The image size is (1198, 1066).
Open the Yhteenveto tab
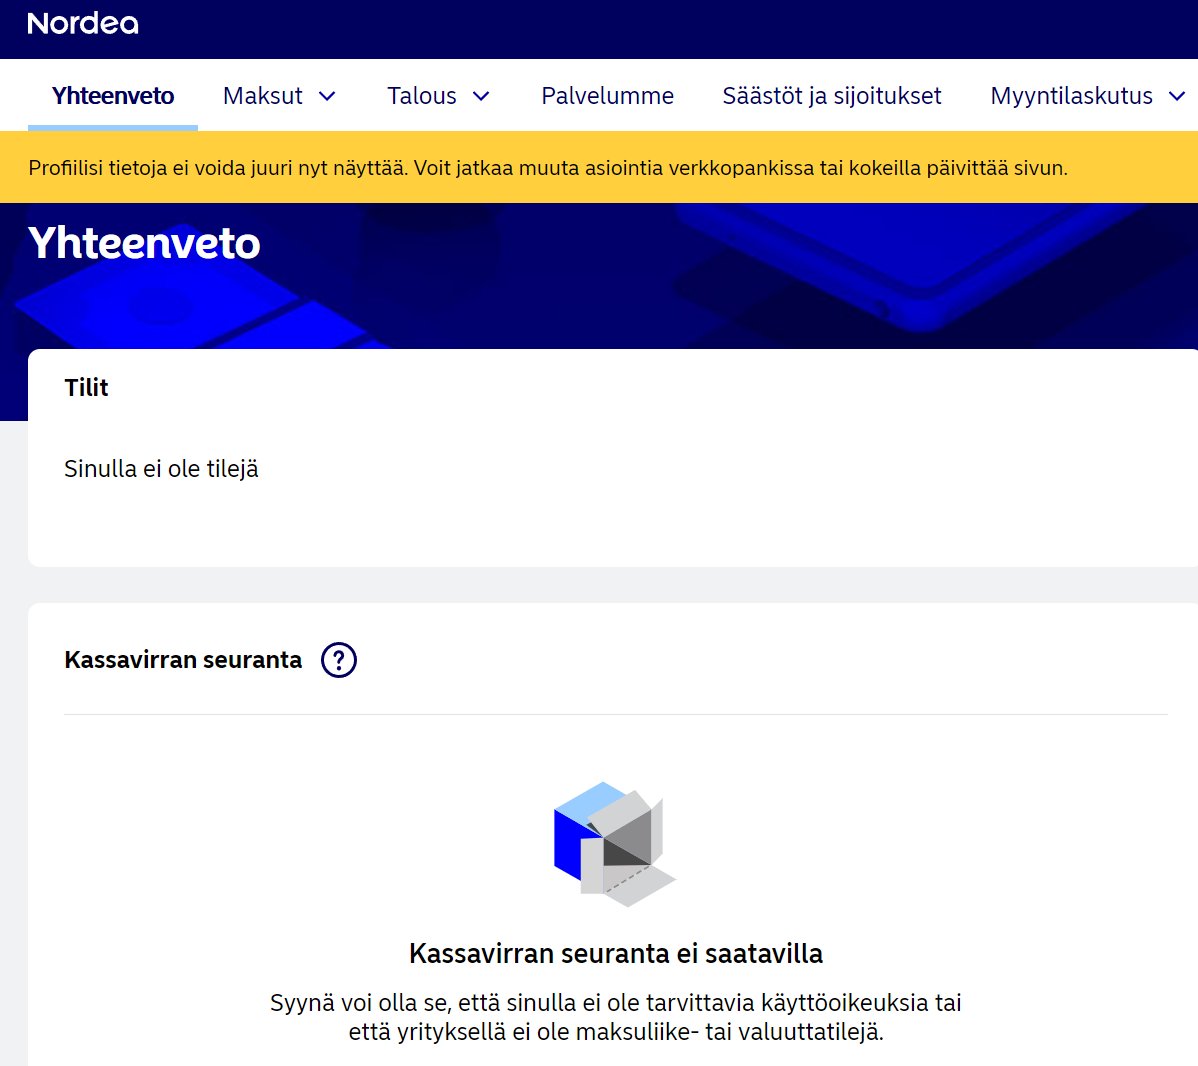(113, 96)
